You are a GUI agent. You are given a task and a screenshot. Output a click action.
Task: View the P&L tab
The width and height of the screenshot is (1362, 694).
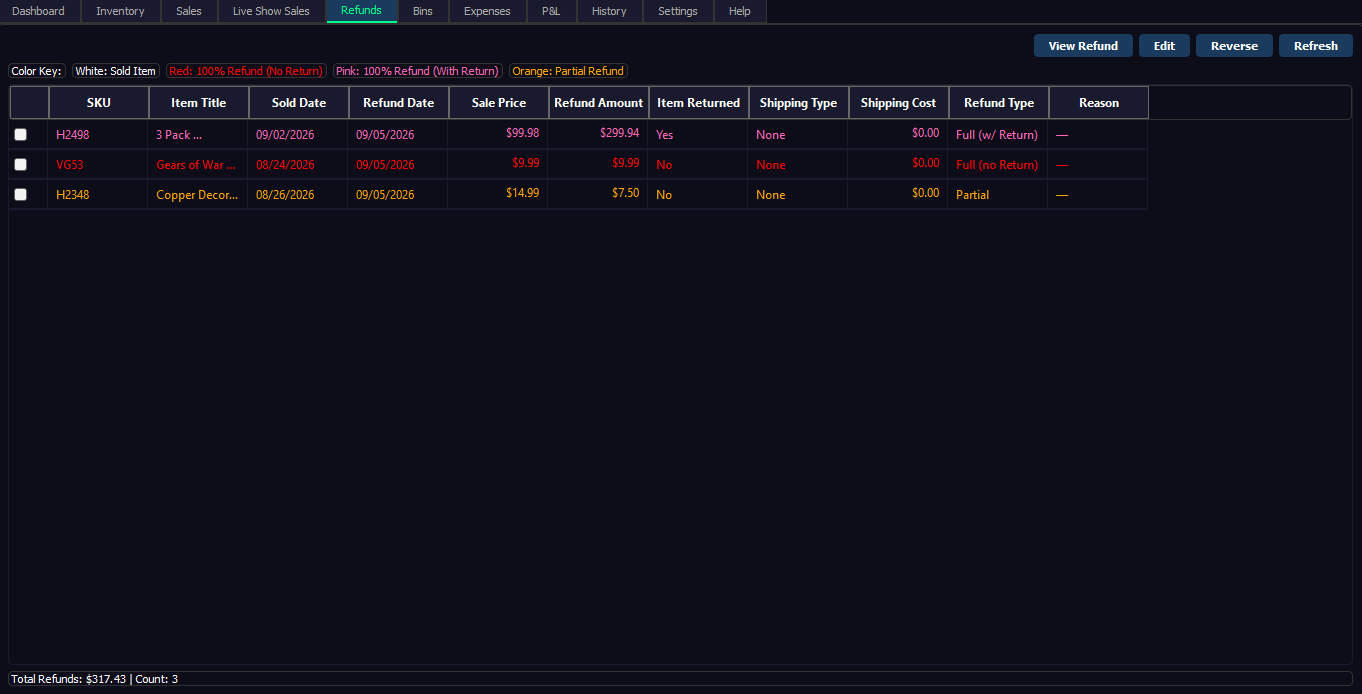551,11
